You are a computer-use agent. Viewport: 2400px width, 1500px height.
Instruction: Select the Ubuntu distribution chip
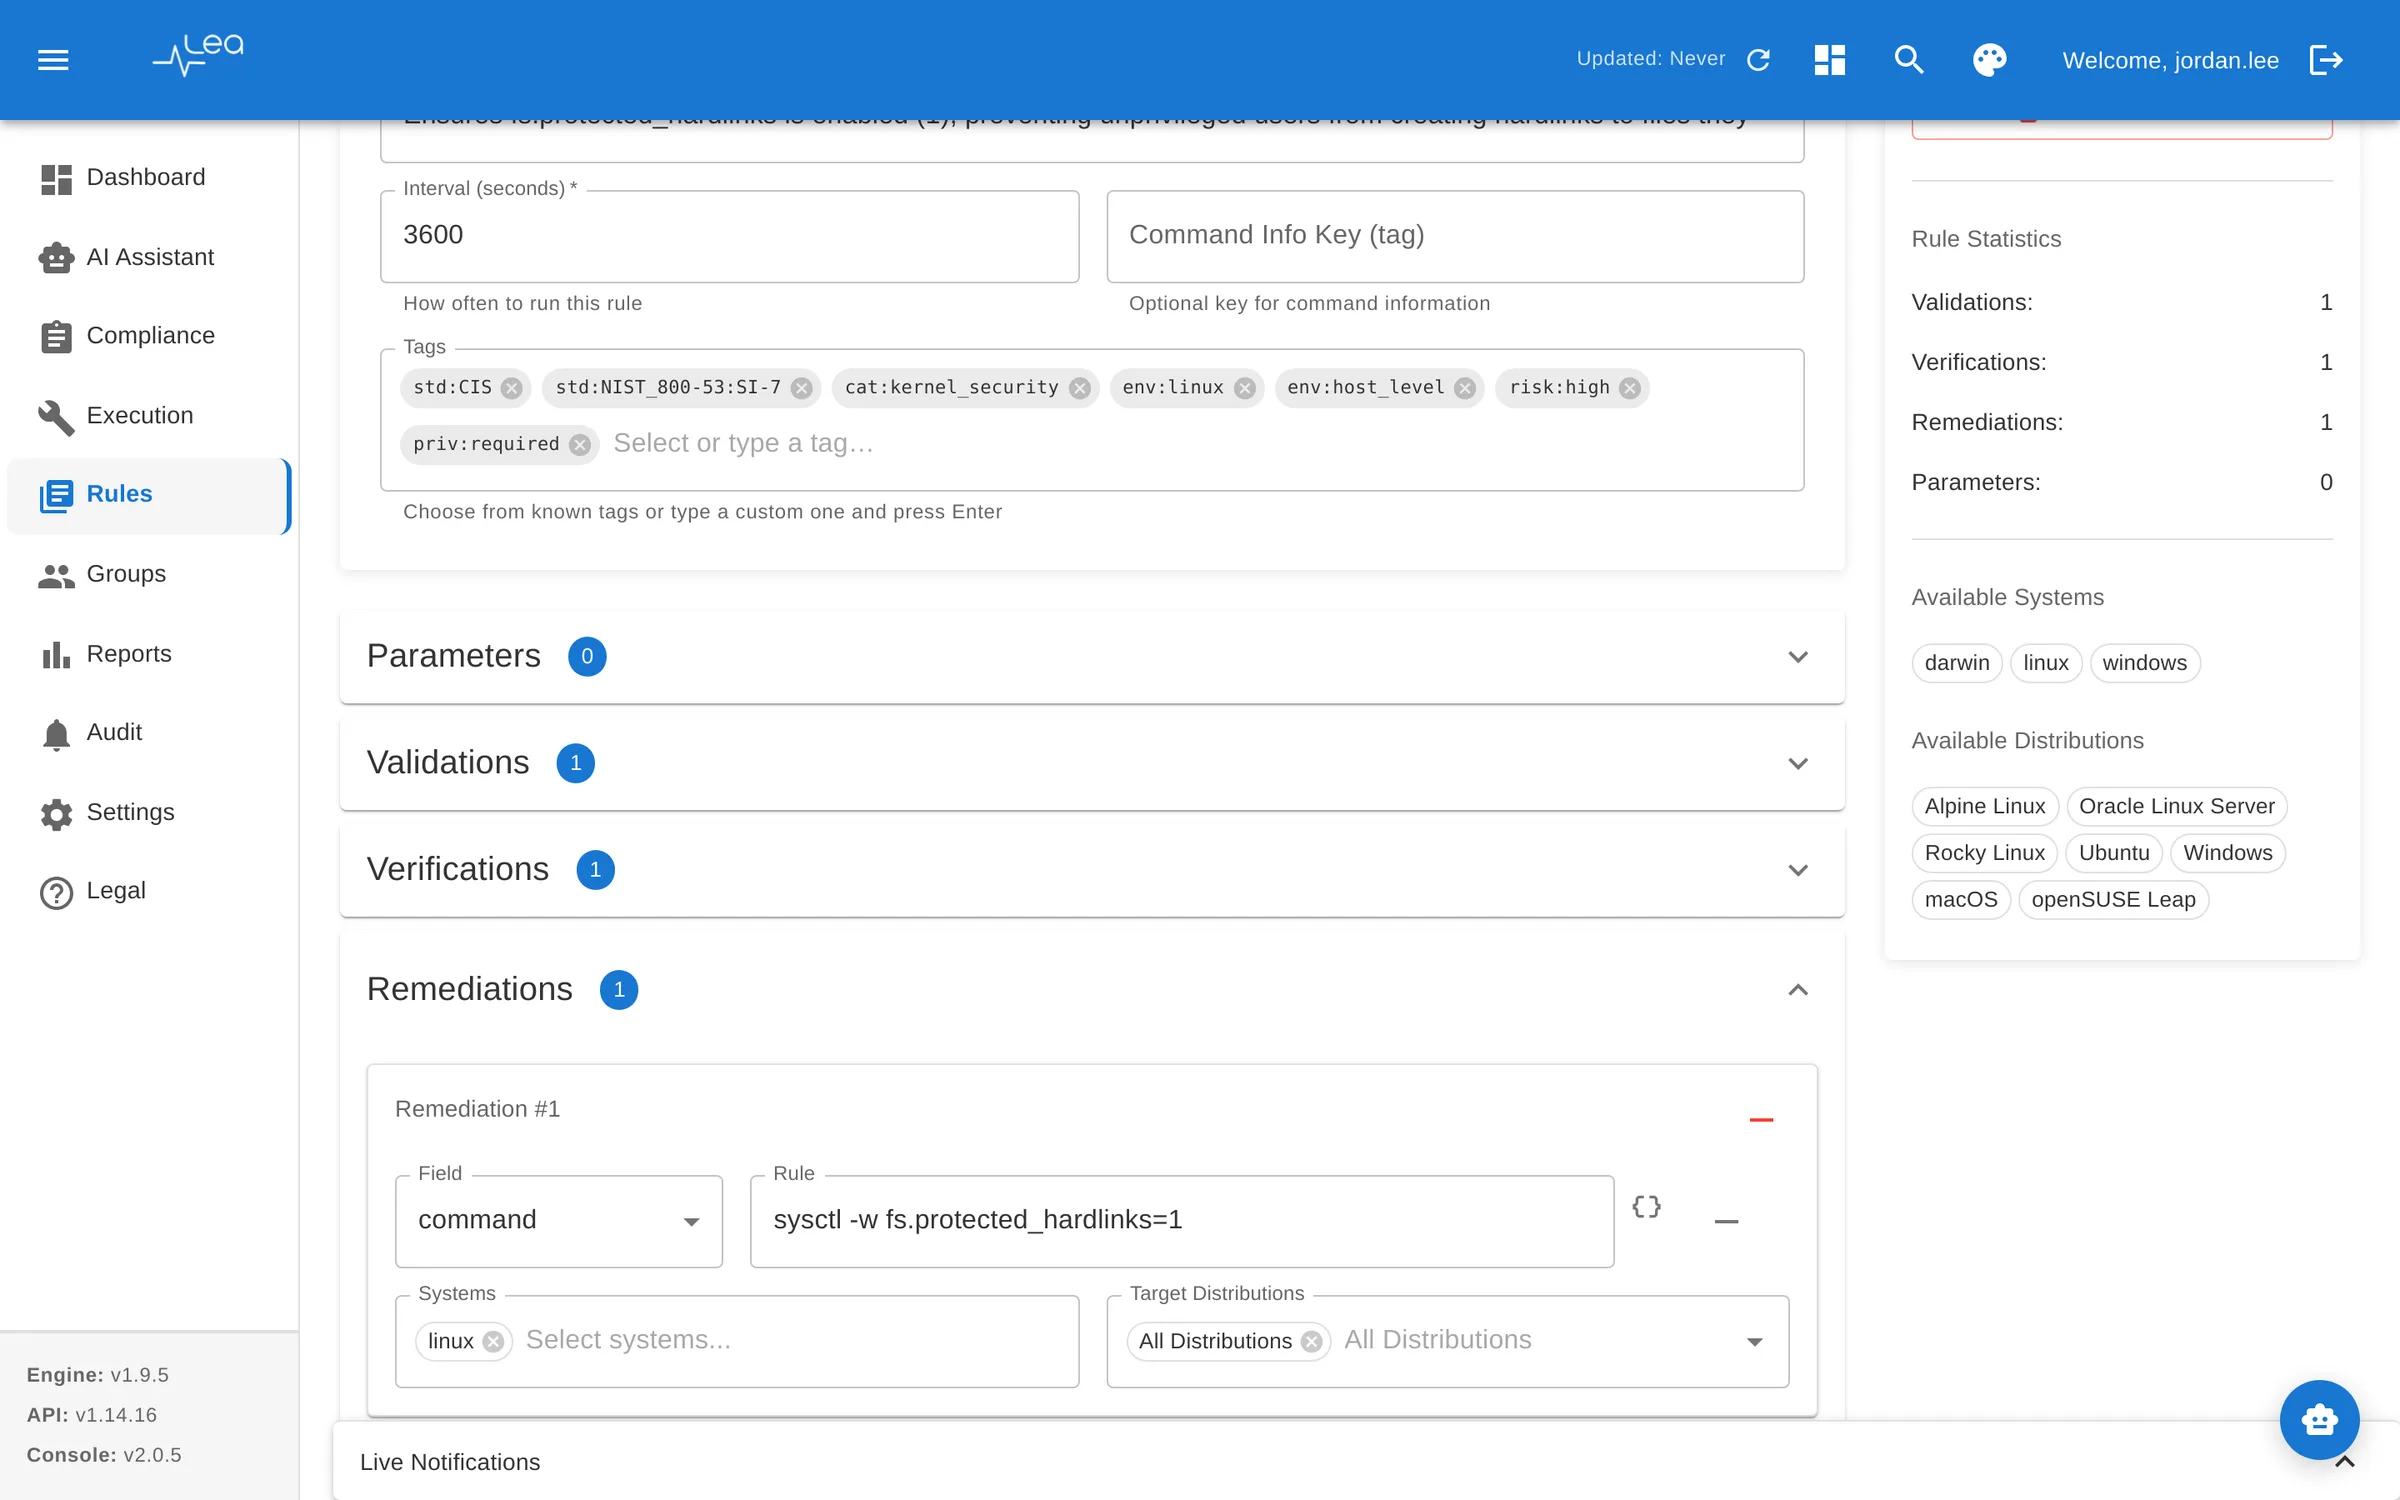[x=2113, y=853]
